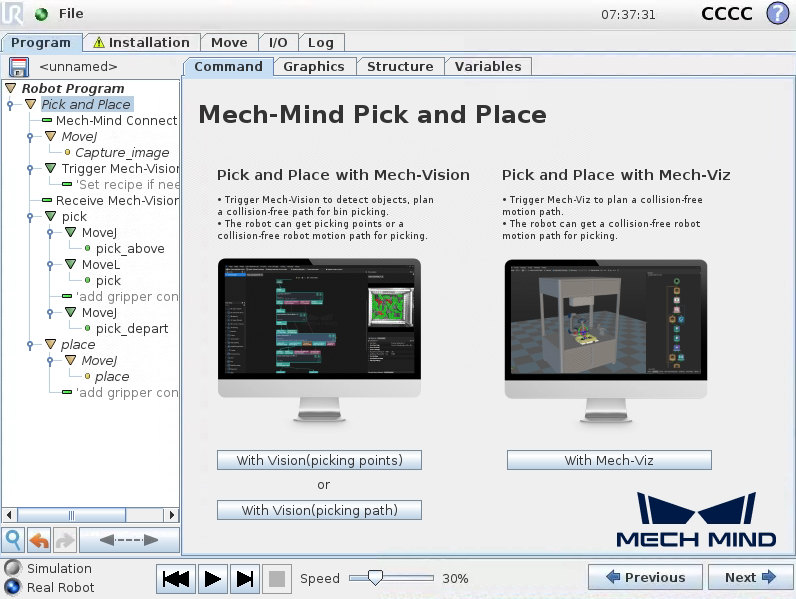
Task: Collapse the pick folder node
Action: [x=50, y=217]
